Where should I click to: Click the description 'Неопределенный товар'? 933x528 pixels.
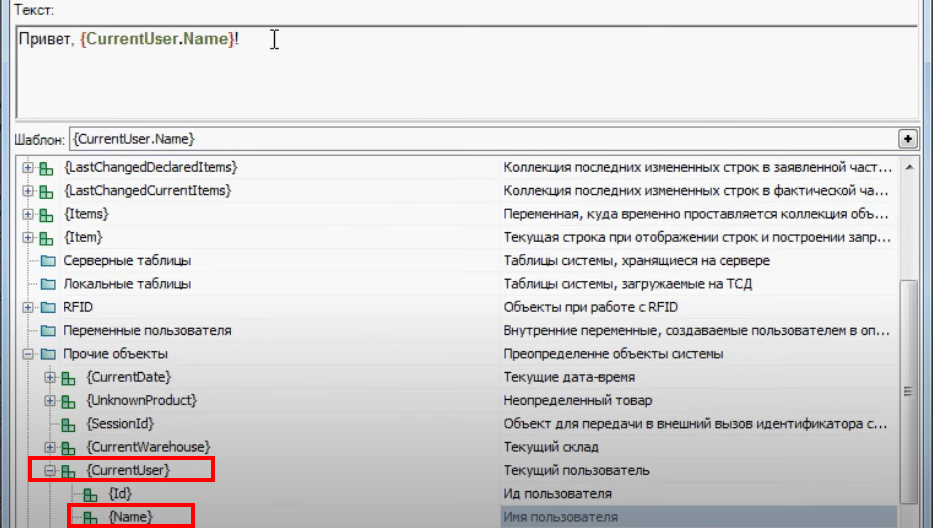(x=578, y=401)
